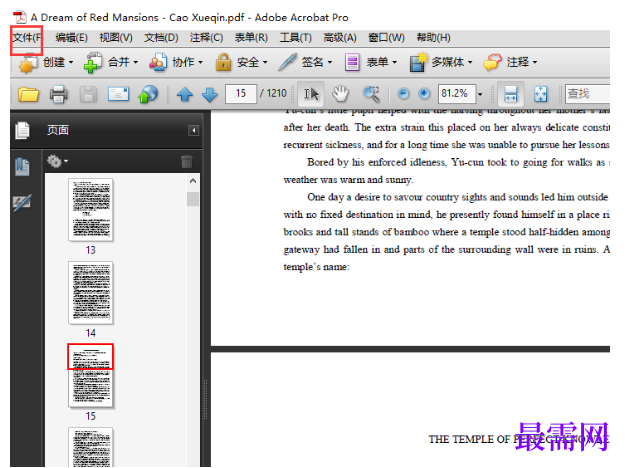Click the 合并 combine files icon
627x468 pixels.
[x=93, y=63]
